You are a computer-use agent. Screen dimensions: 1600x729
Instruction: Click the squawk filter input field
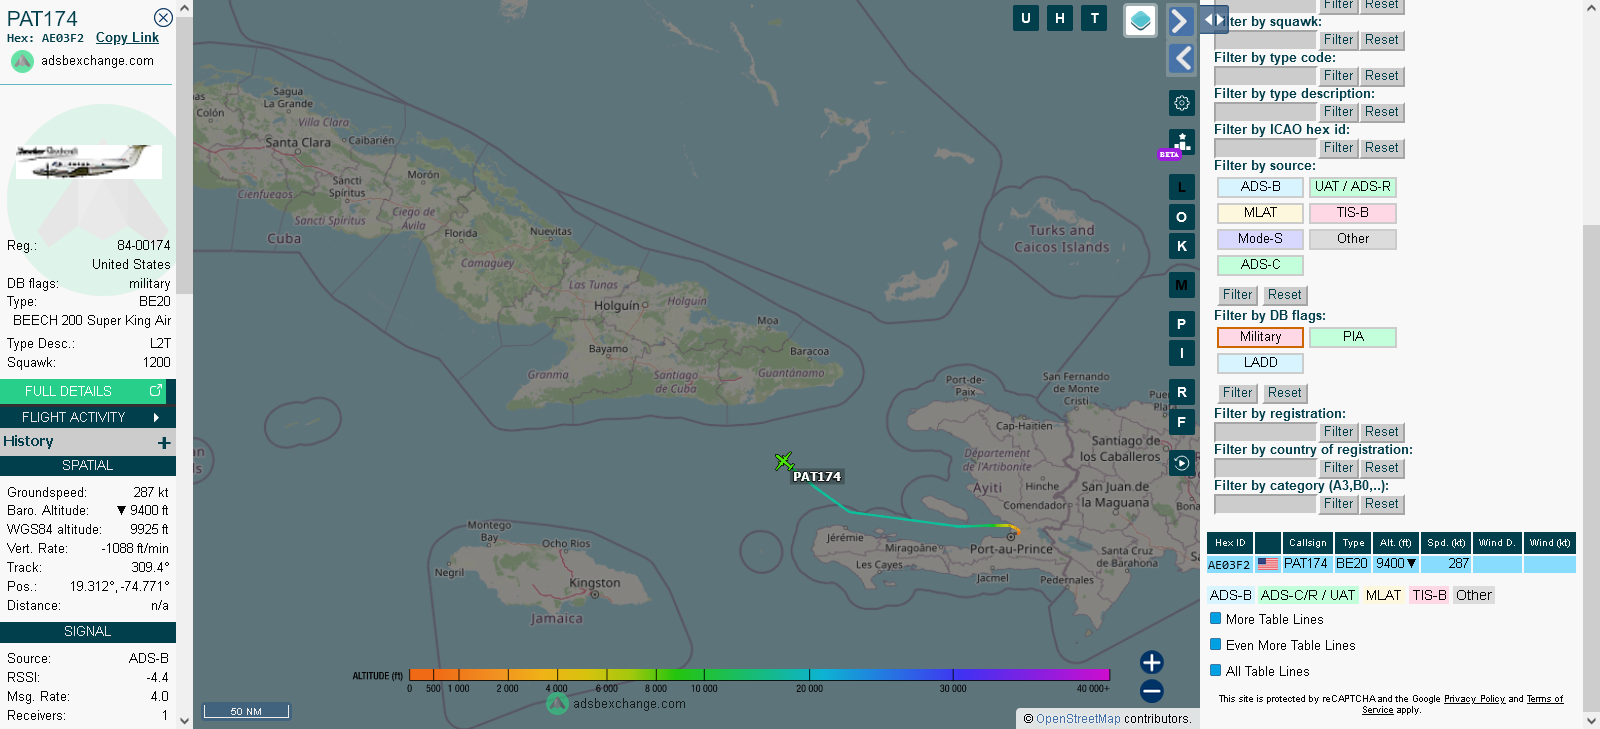pyautogui.click(x=1265, y=40)
